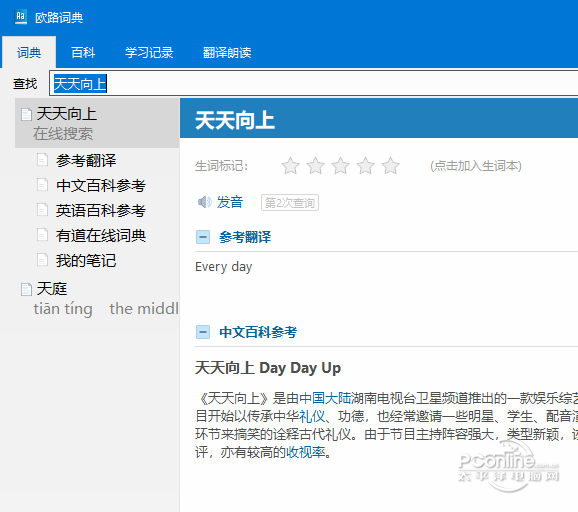Open 我的笔记 in the sidebar
578x512 pixels.
click(x=86, y=261)
